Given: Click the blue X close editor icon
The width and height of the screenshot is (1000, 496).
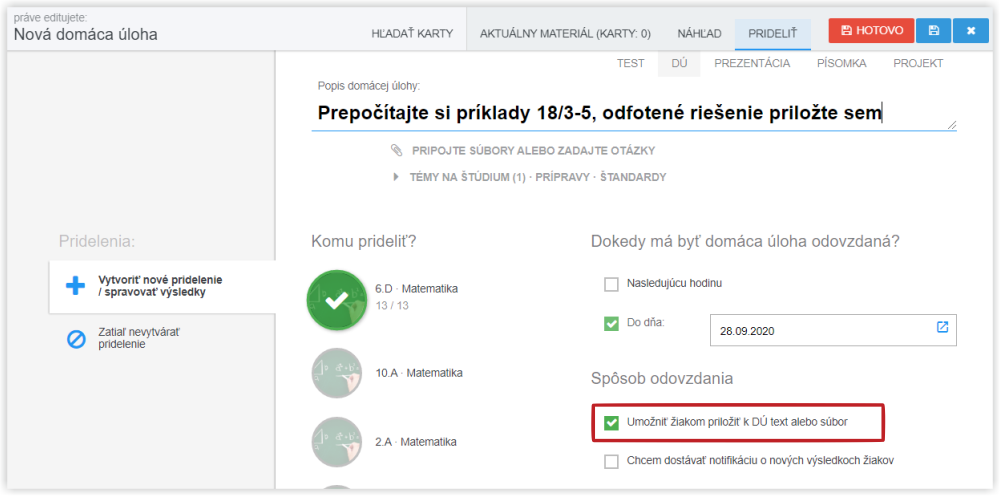Looking at the screenshot, I should coord(971,31).
